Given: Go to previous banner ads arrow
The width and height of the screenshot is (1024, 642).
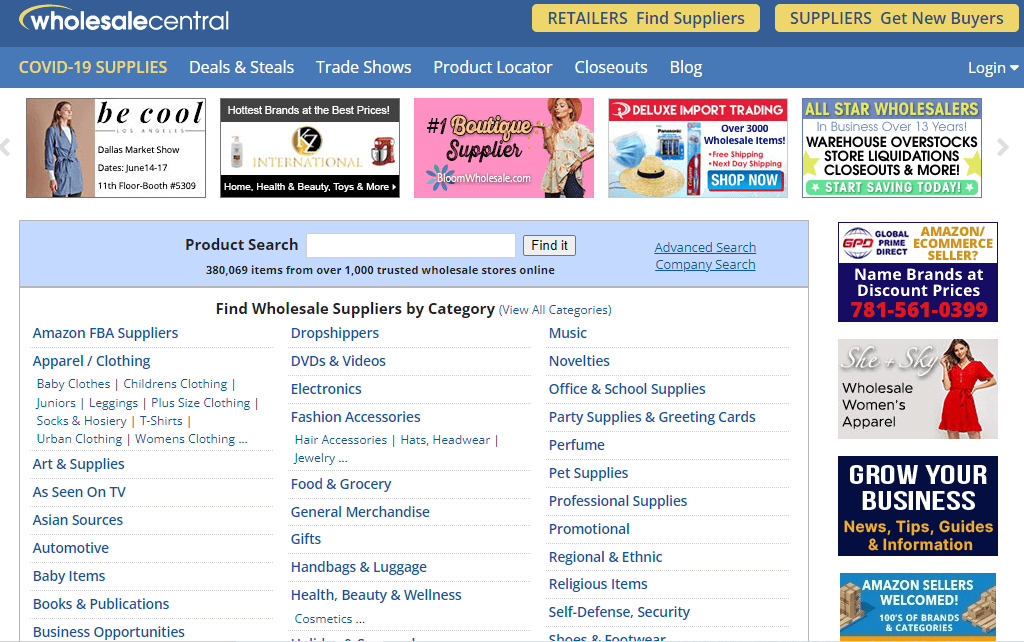Looking at the screenshot, I should click(5, 148).
